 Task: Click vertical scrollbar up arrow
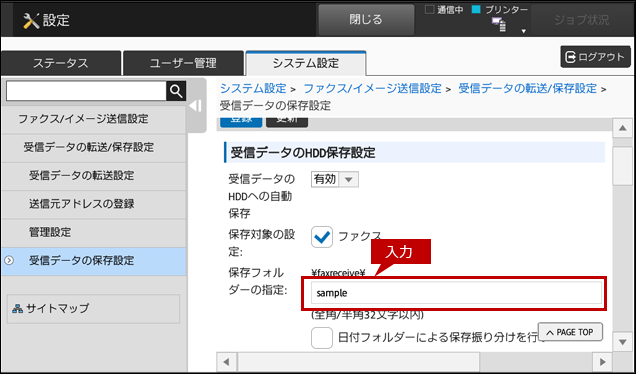(623, 129)
